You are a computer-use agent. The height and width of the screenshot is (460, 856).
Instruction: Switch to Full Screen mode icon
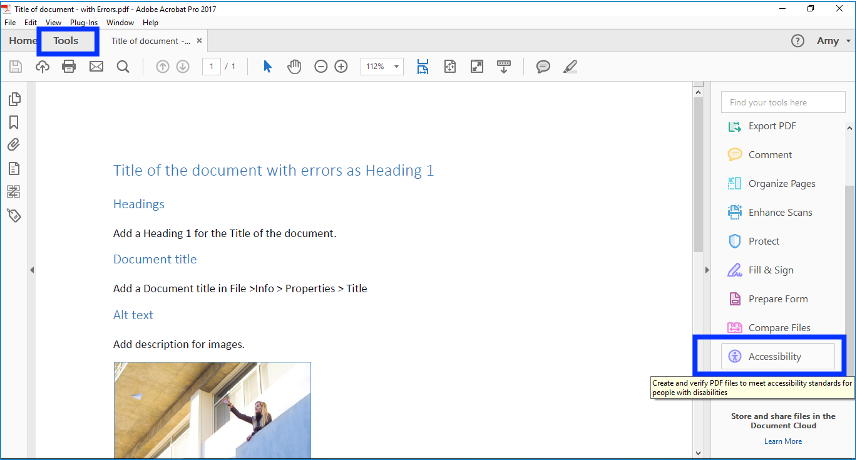[x=477, y=67]
